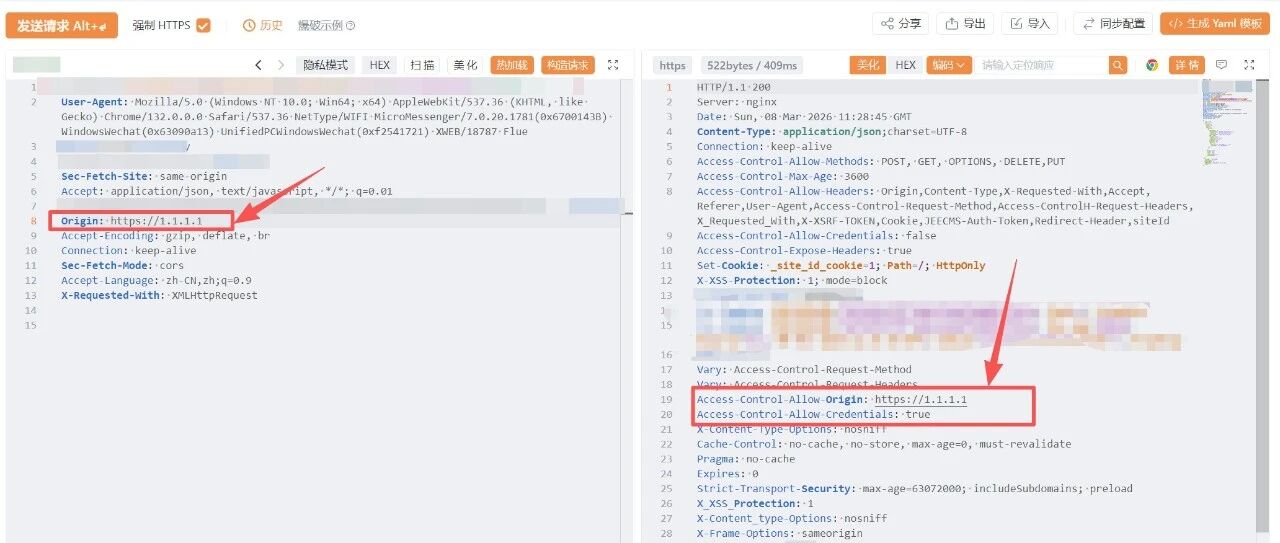Click Access-Control-Expose-Headers: true line

click(x=804, y=251)
